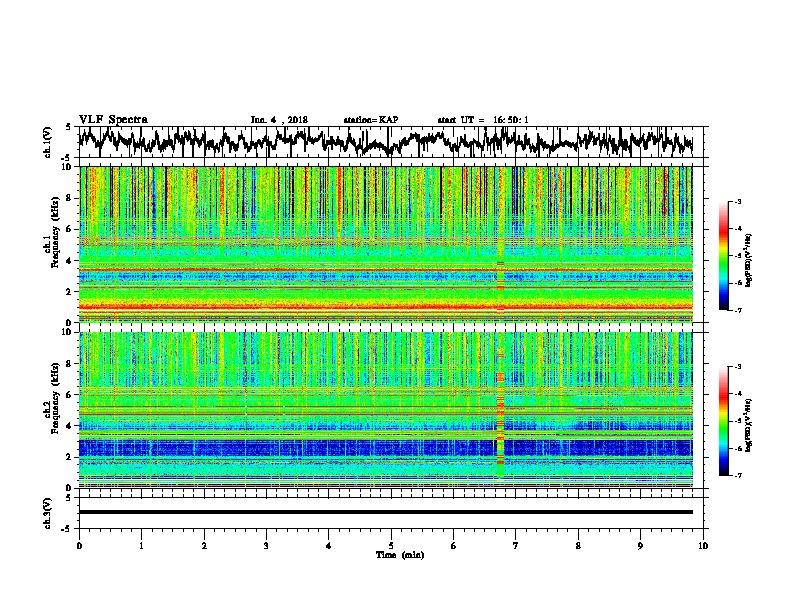This screenshot has height=612, width=792.
Task: Click the ch.1 spectrogram panel
Action: tap(385, 244)
